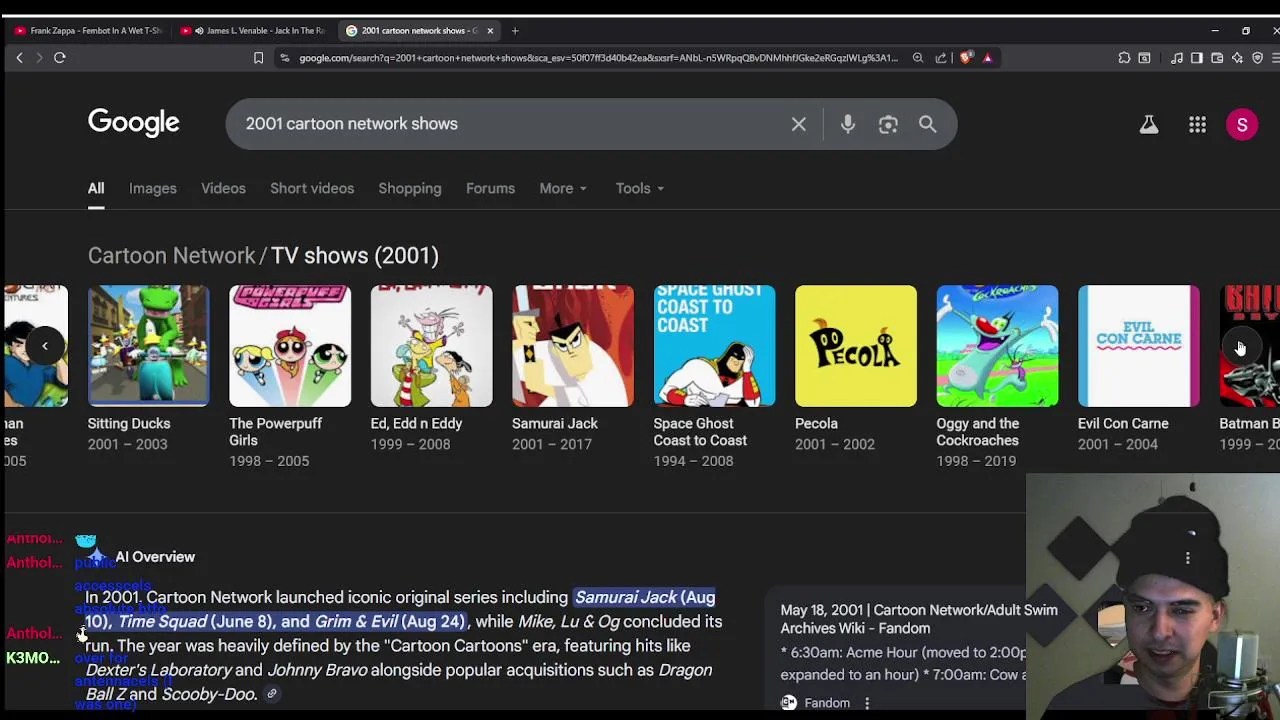Image resolution: width=1280 pixels, height=720 pixels.
Task: Open The Powerpuff Girls show card
Action: [290, 377]
